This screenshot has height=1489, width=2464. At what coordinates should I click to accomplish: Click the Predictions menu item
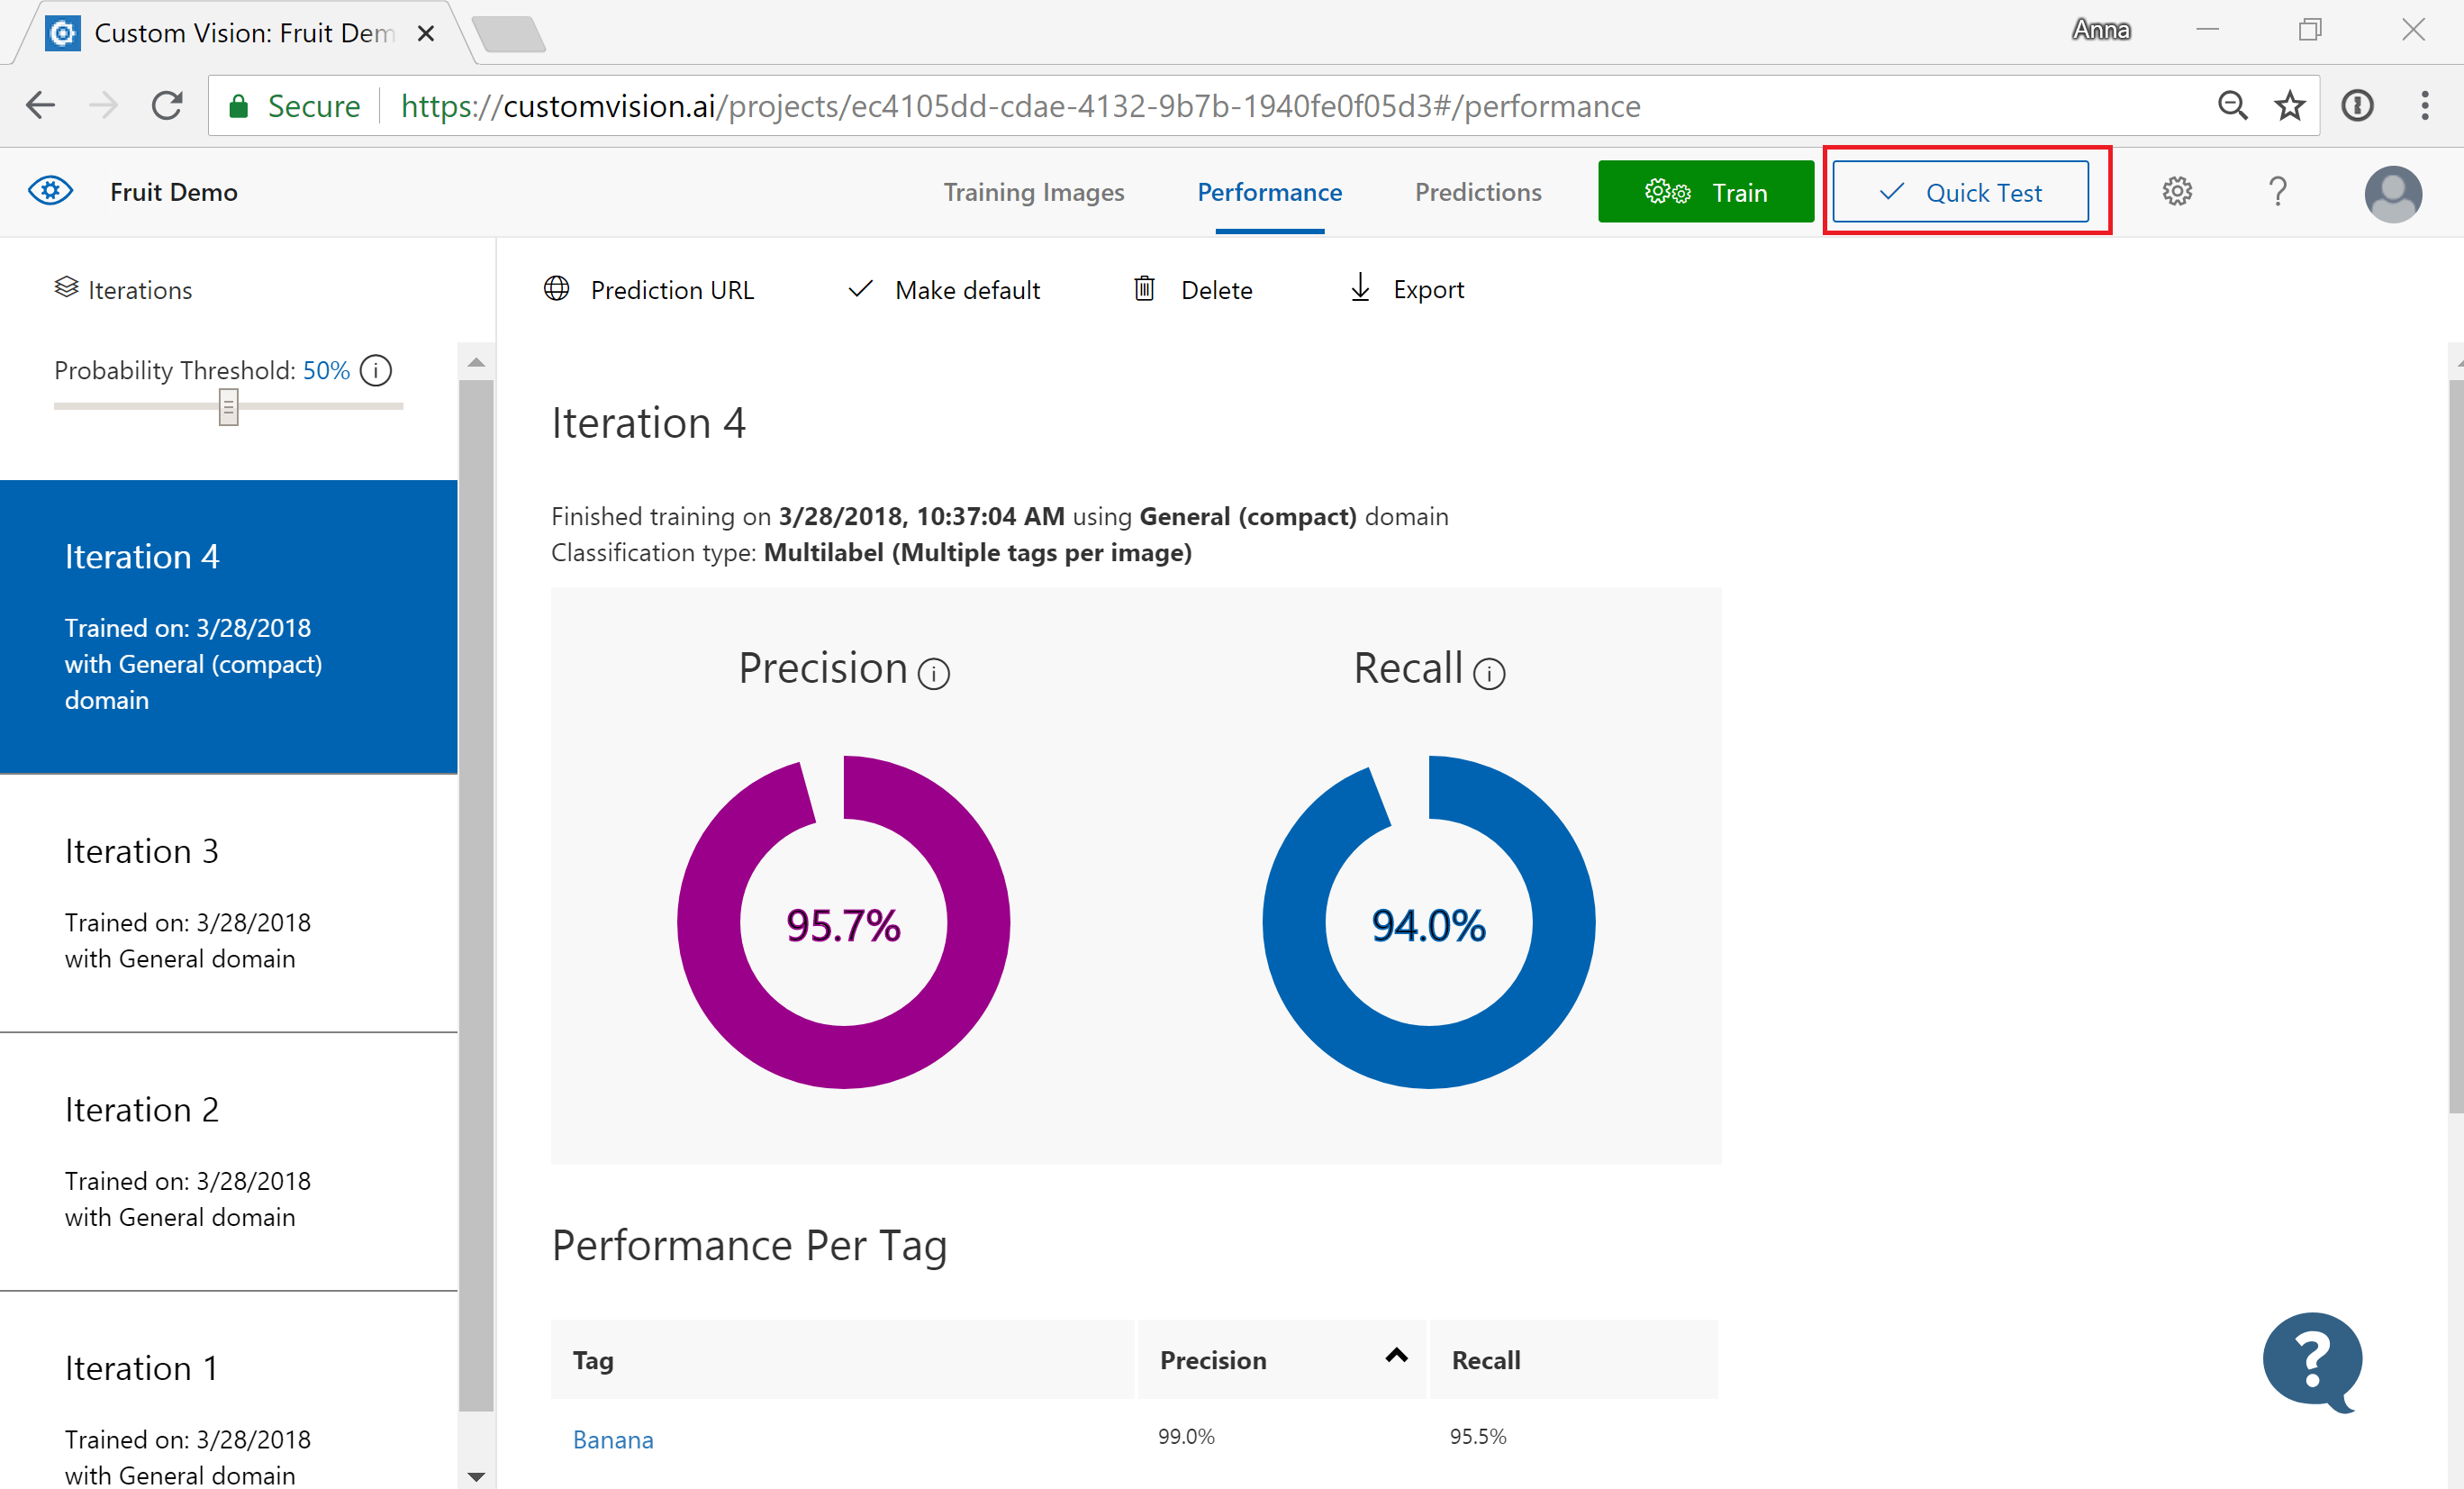coord(1477,192)
